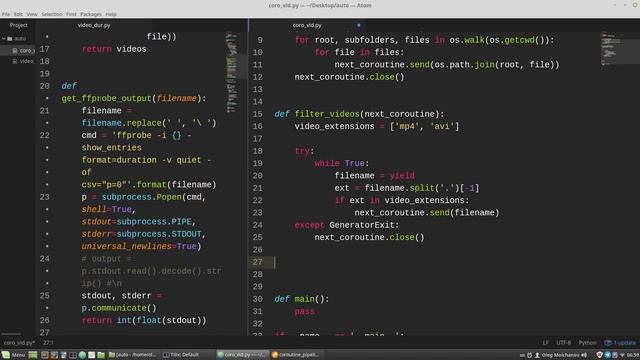This screenshot has width=640, height=360.
Task: Click 'def filter_videos' function name
Action: [x=327, y=114]
